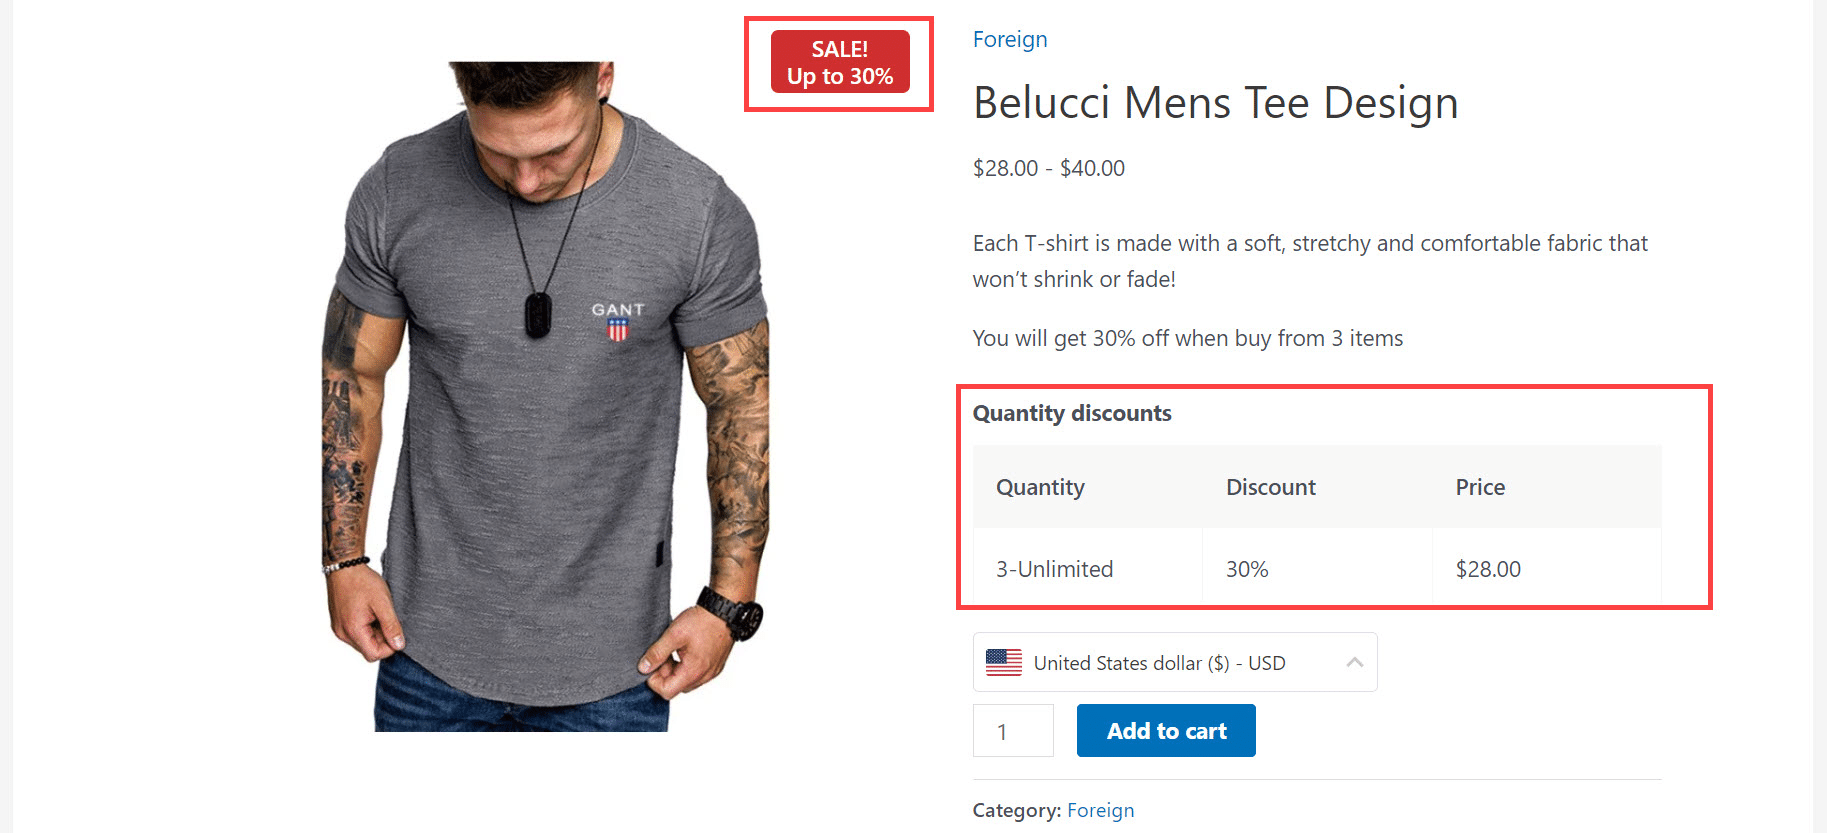1827x833 pixels.
Task: Open the Foreign link above the product title
Action: point(1010,39)
